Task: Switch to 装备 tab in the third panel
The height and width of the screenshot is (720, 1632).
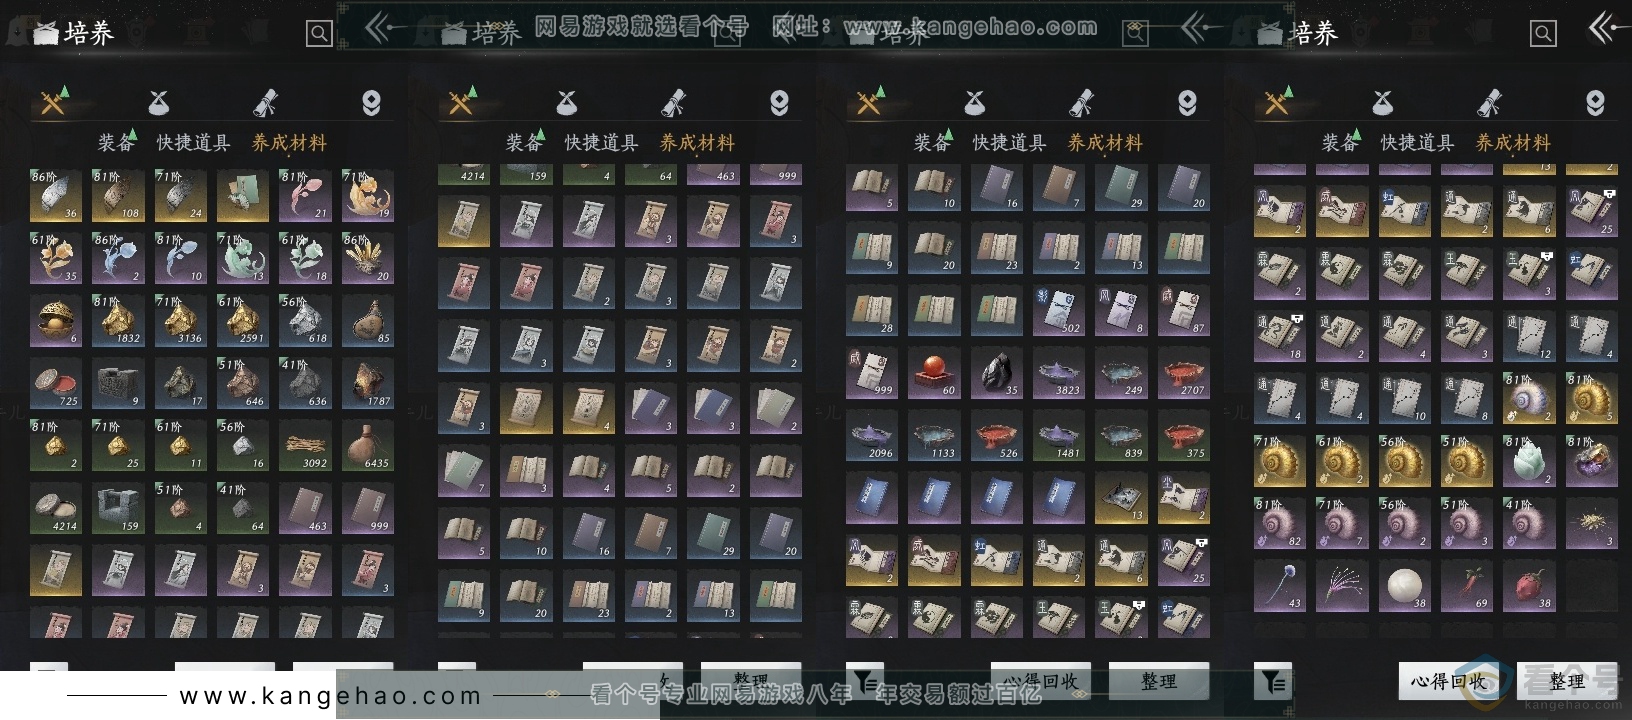Action: pyautogui.click(x=932, y=143)
